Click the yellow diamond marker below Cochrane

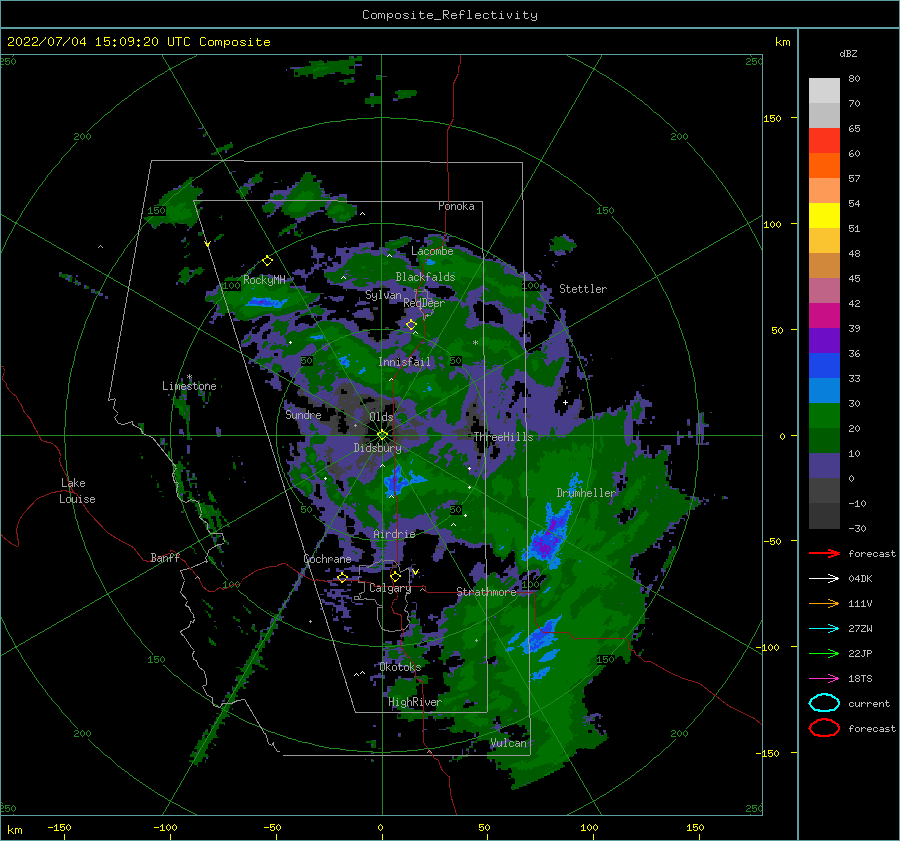342,577
